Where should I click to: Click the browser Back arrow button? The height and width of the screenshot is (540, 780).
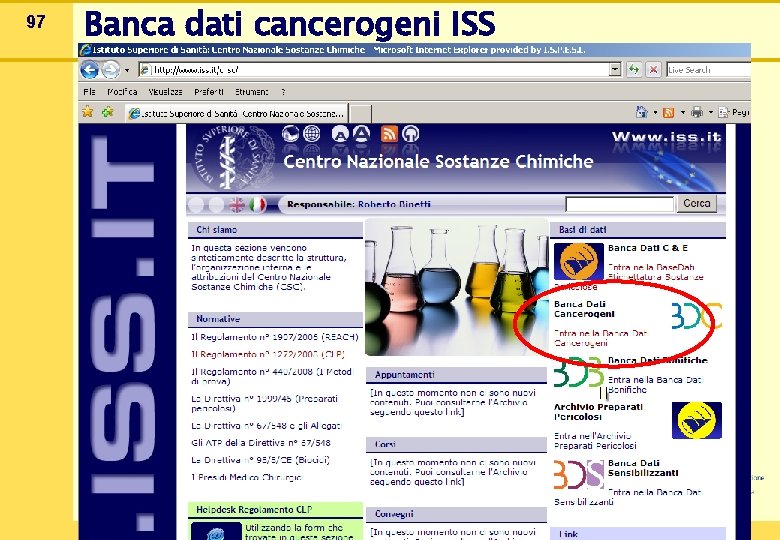coord(90,70)
